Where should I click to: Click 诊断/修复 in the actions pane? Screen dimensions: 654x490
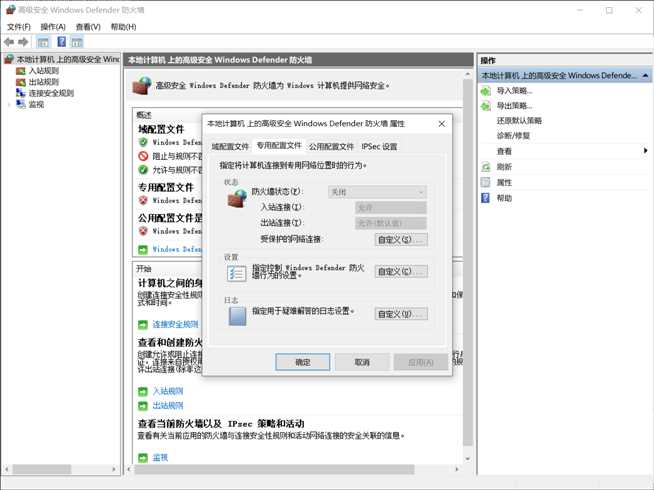pyautogui.click(x=513, y=136)
